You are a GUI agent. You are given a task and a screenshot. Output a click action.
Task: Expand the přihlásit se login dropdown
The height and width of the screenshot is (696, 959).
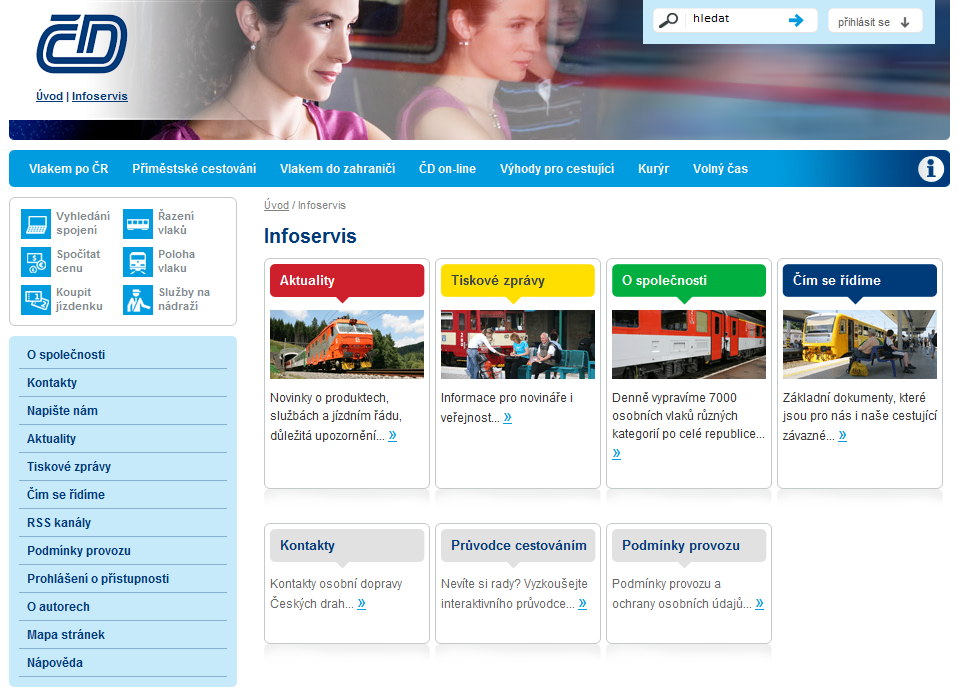(x=875, y=21)
